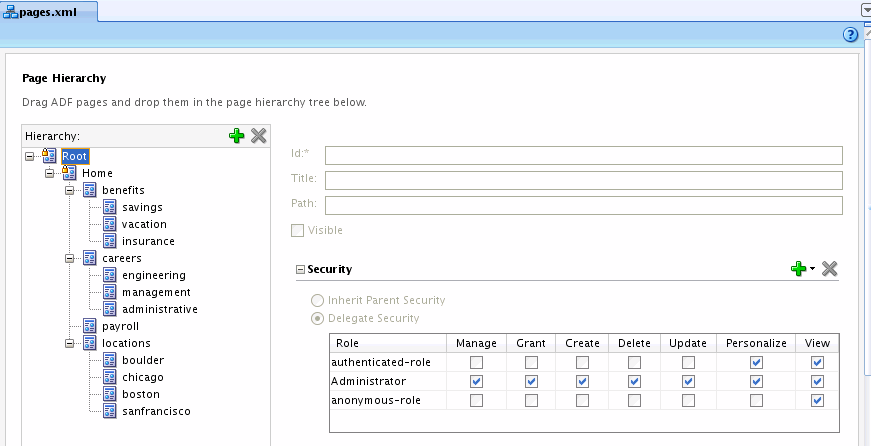Click the pages.xml tab file icon
This screenshot has width=871, height=446.
[x=11, y=11]
